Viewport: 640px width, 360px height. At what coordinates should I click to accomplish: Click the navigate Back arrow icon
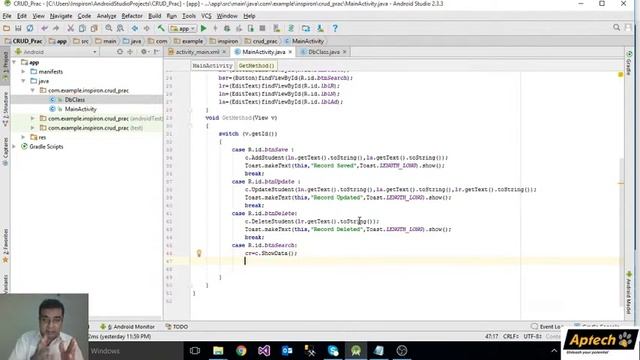[x=135, y=29]
